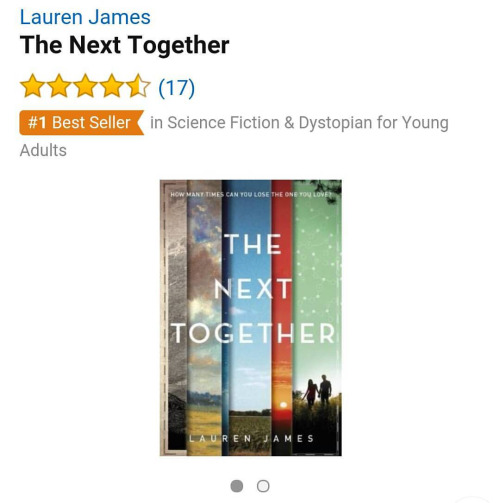The height and width of the screenshot is (503, 500).
Task: Click the half-filled fifth rating star
Action: [138, 86]
